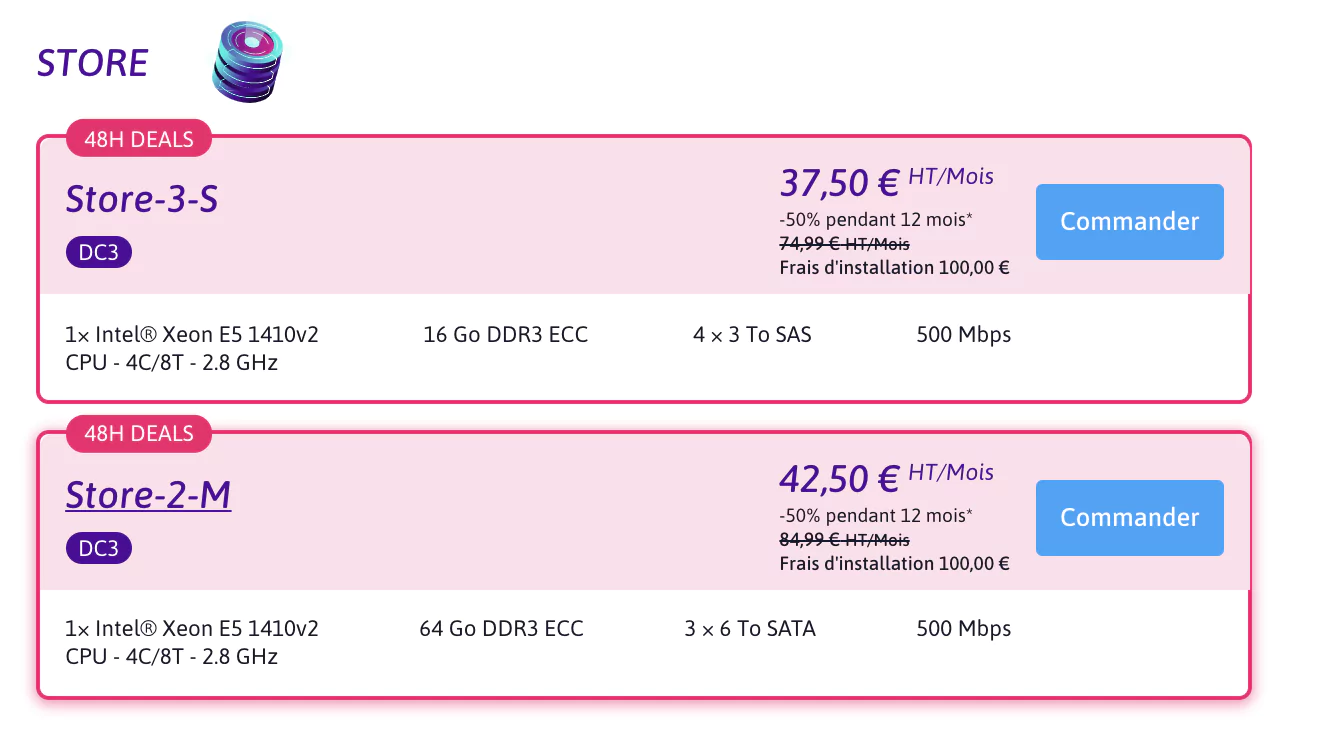
Task: Click the 16 Go DDR3 ECC spec
Action: (x=505, y=335)
